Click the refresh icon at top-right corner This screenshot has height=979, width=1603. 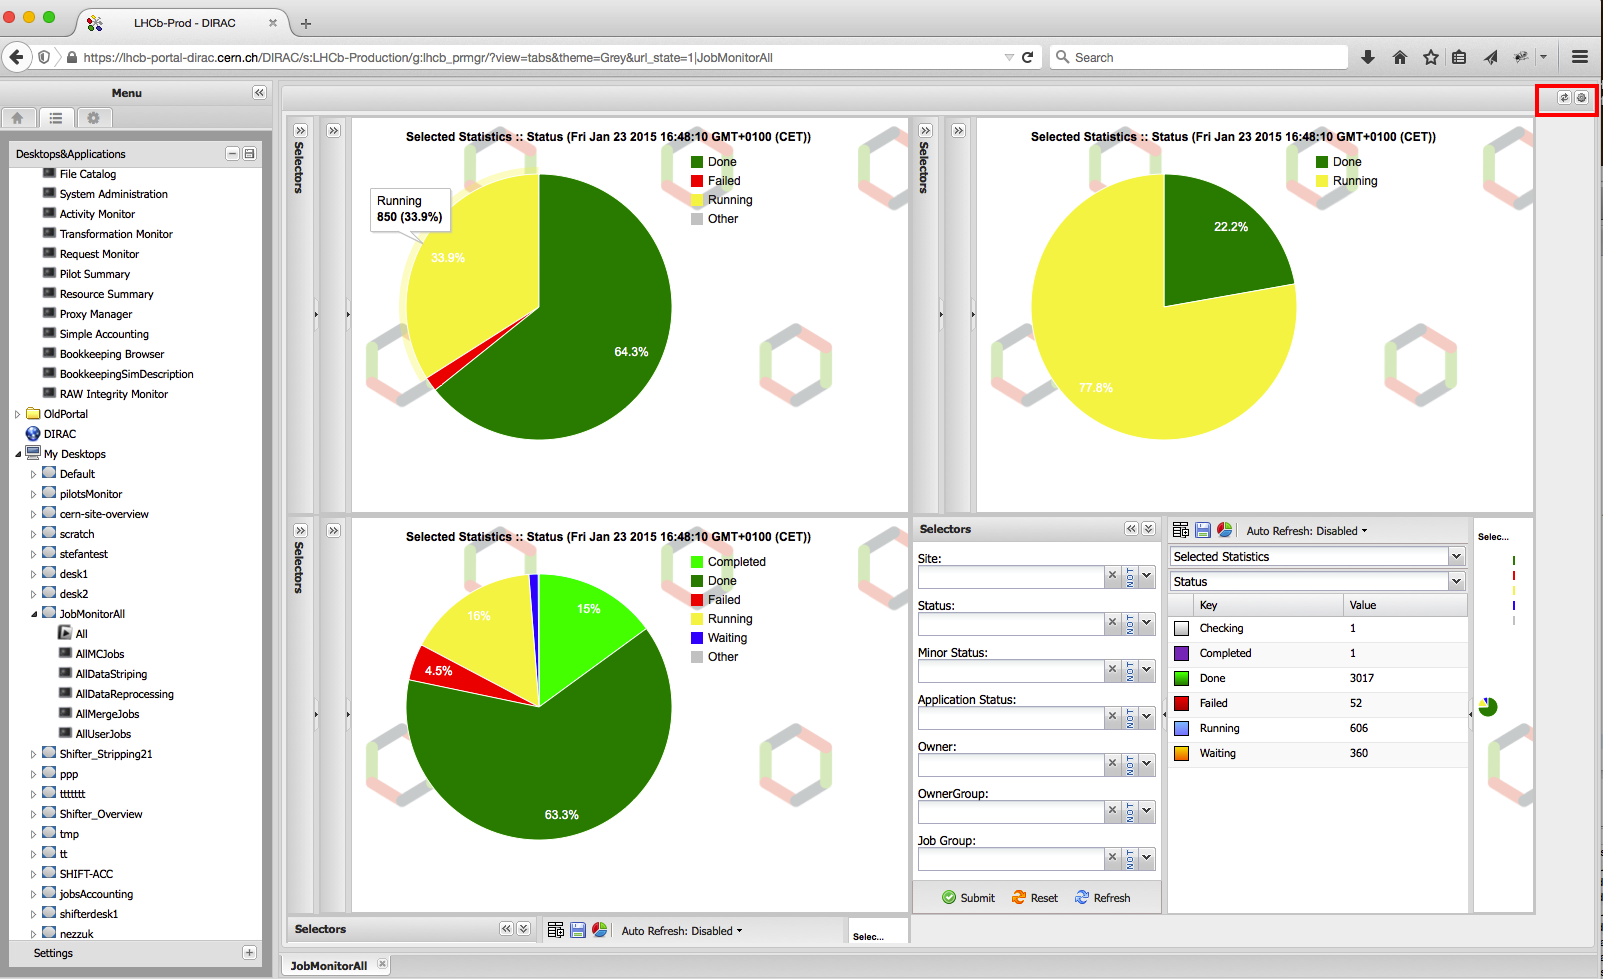click(1564, 98)
